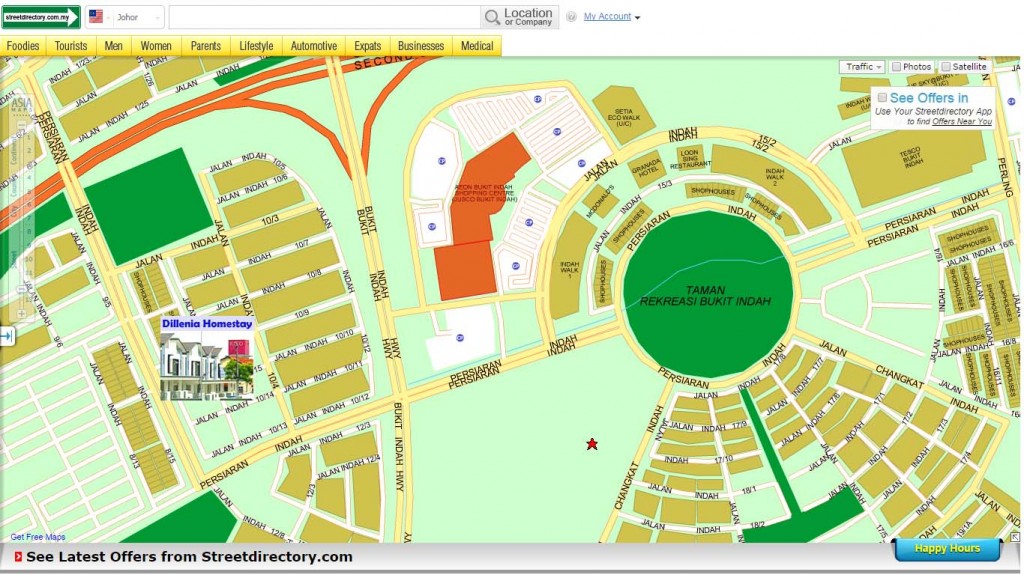Click the Malaysia flag icon
The image size is (1024, 575).
[96, 17]
